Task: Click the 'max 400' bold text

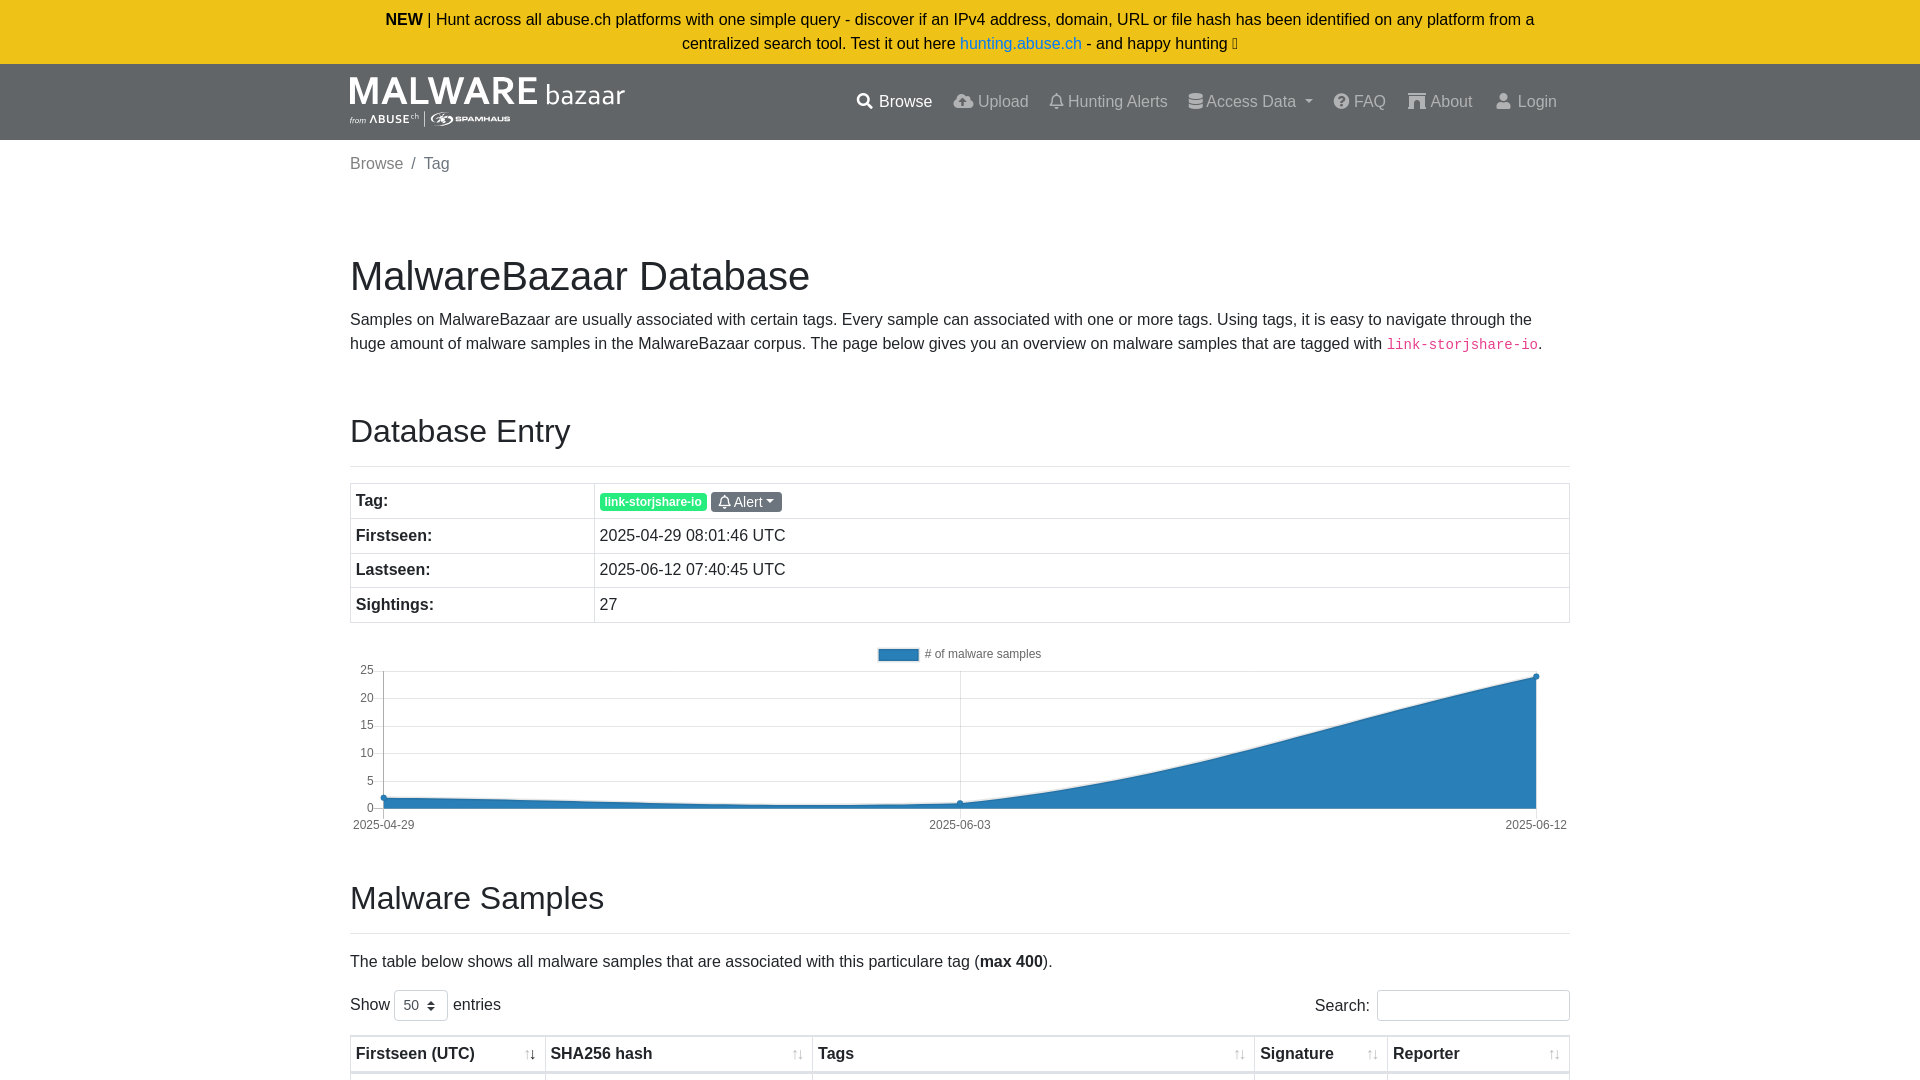Action: pyautogui.click(x=1011, y=962)
